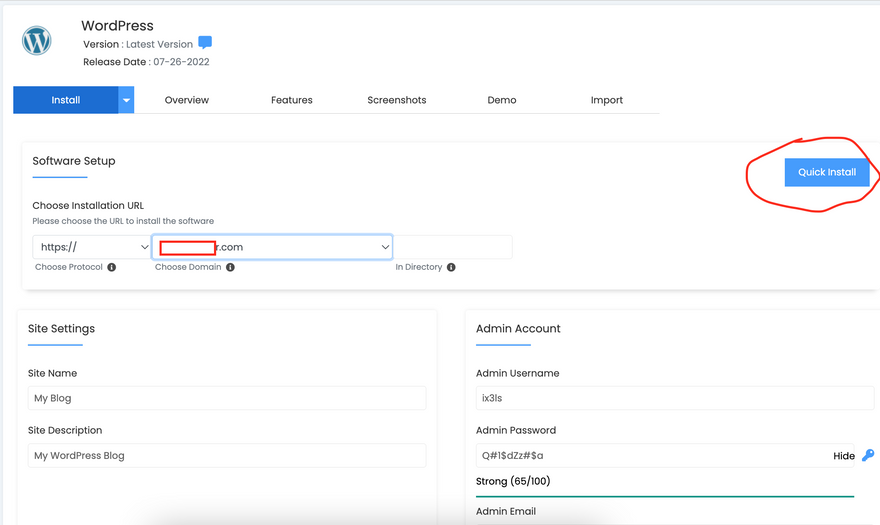
Task: Click the Quick Install button
Action: (826, 172)
